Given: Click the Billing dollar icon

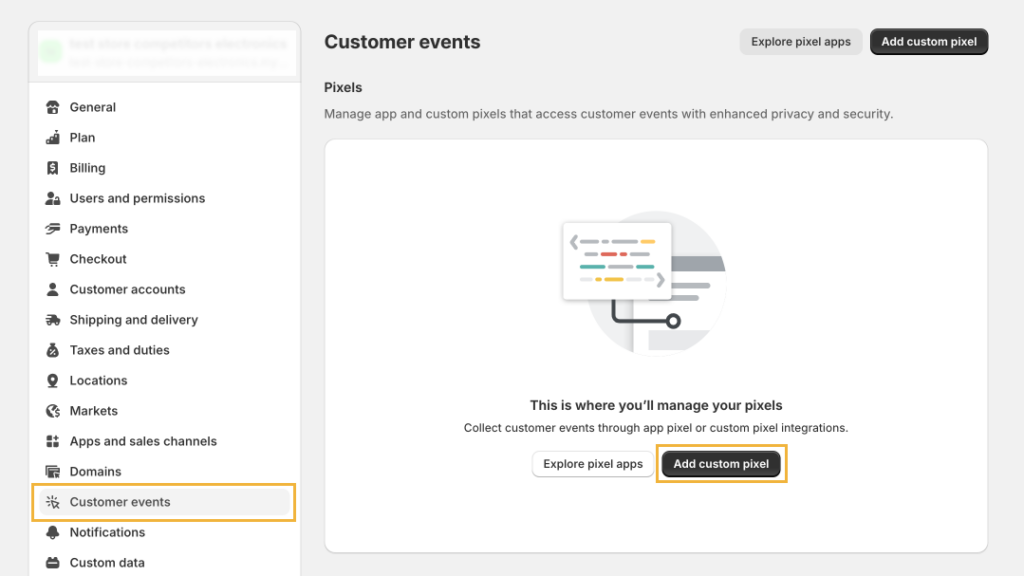Looking at the screenshot, I should pos(53,168).
